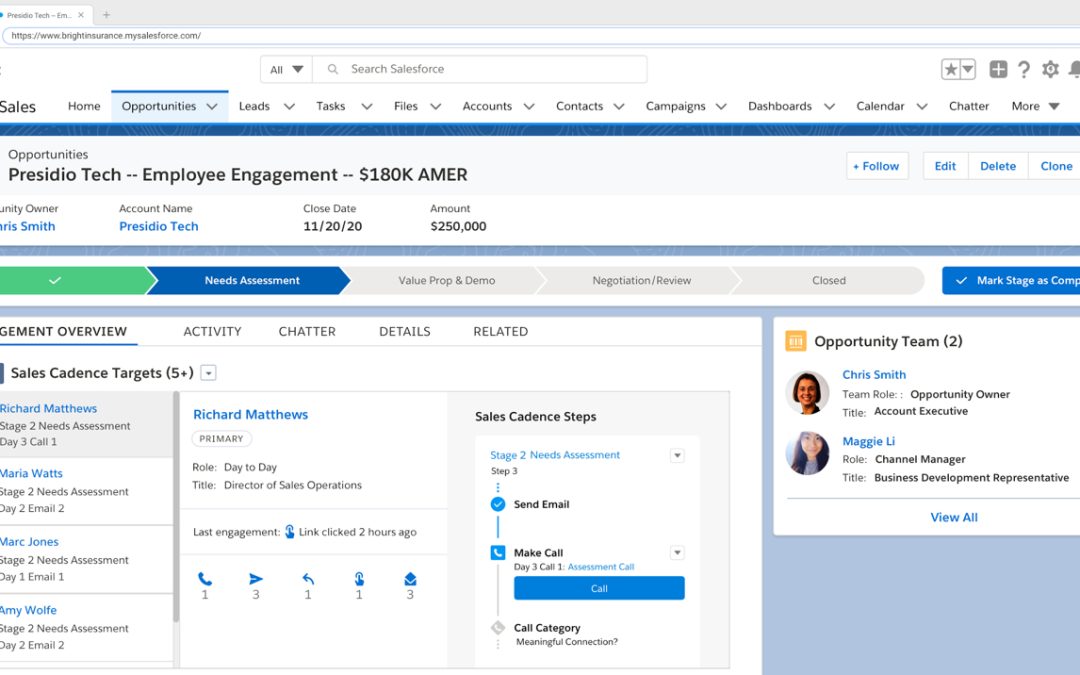
Task: Click the global actions plus icon
Action: 998,69
